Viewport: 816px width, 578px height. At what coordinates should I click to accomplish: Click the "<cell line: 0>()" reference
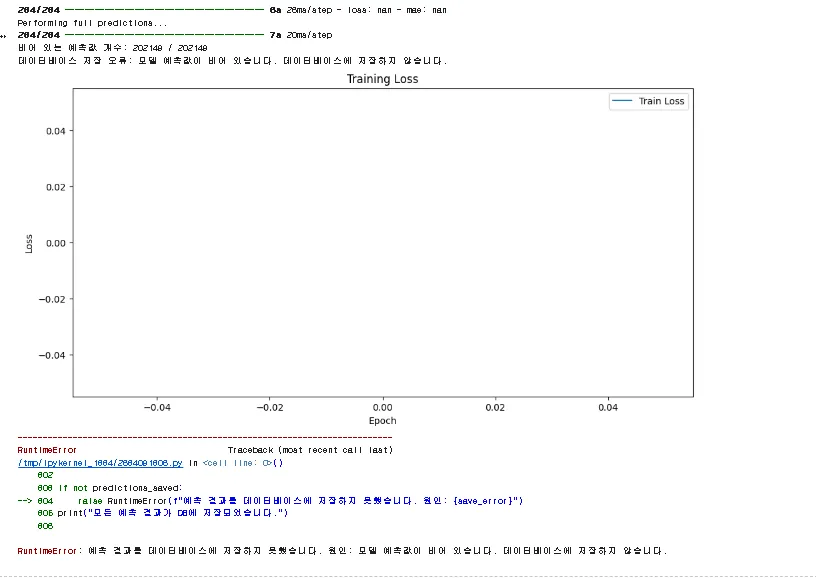pyautogui.click(x=243, y=463)
